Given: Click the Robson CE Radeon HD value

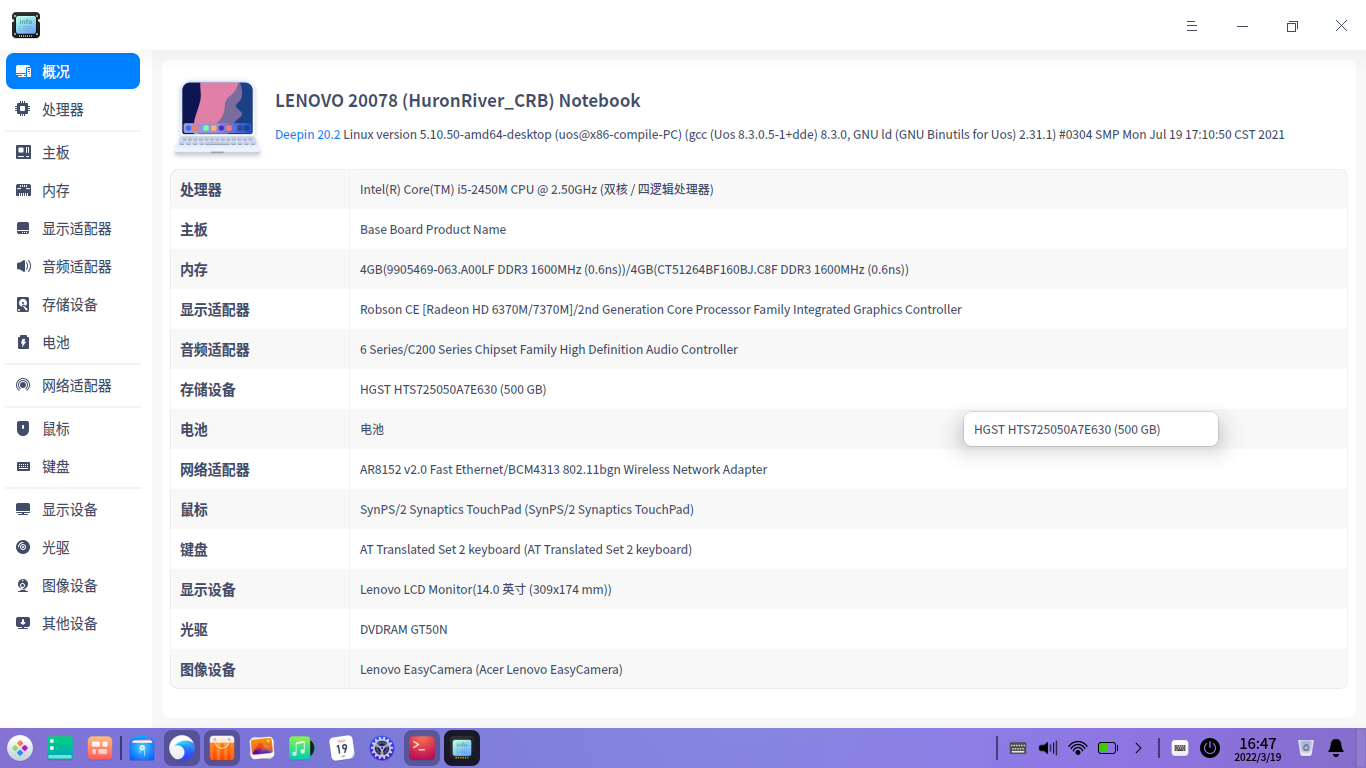Looking at the screenshot, I should tap(661, 309).
